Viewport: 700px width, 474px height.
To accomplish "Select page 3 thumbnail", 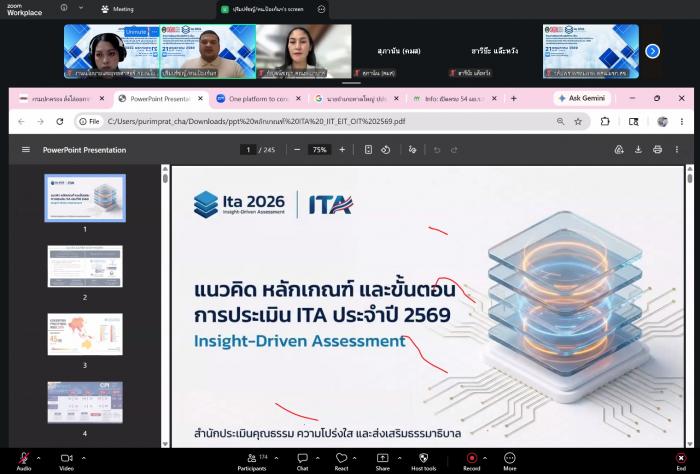I will click(85, 334).
